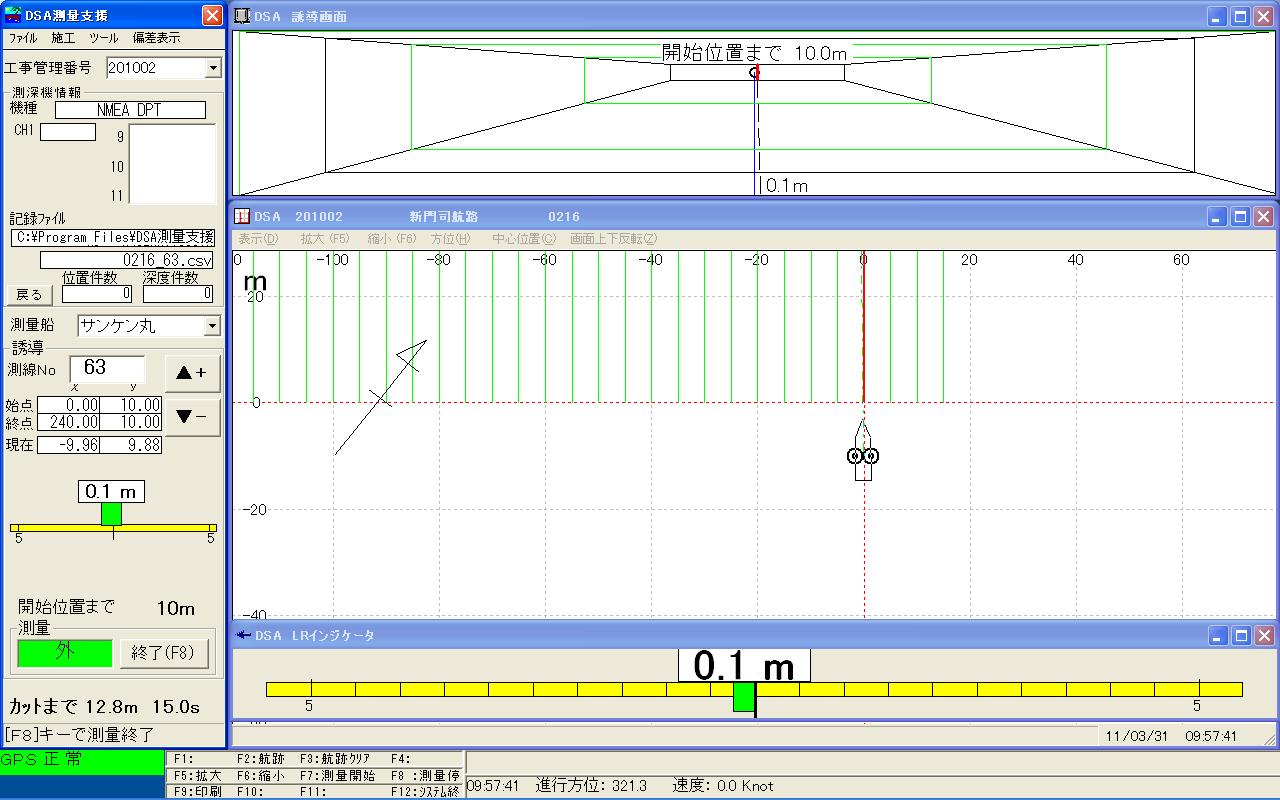Click 拡大 (F5) in the map menu
1280x800 pixels.
(325, 239)
